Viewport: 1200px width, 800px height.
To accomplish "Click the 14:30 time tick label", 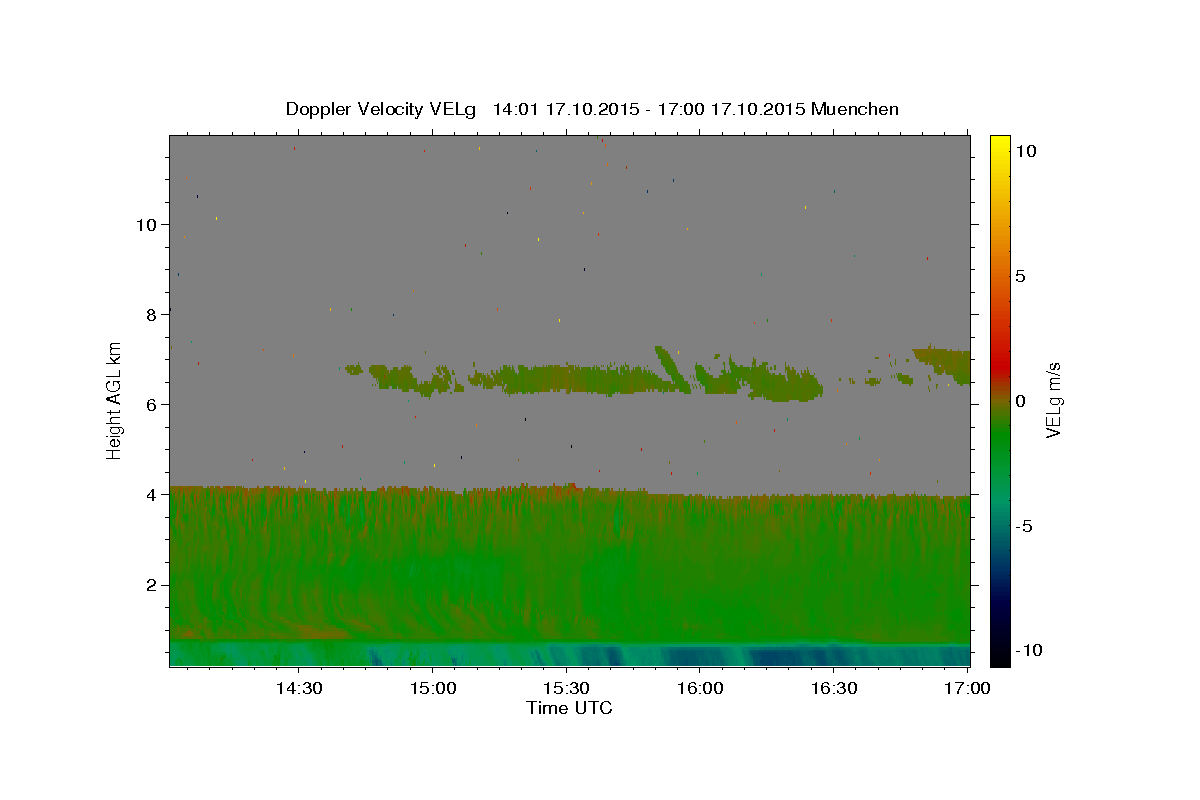I will (298, 688).
